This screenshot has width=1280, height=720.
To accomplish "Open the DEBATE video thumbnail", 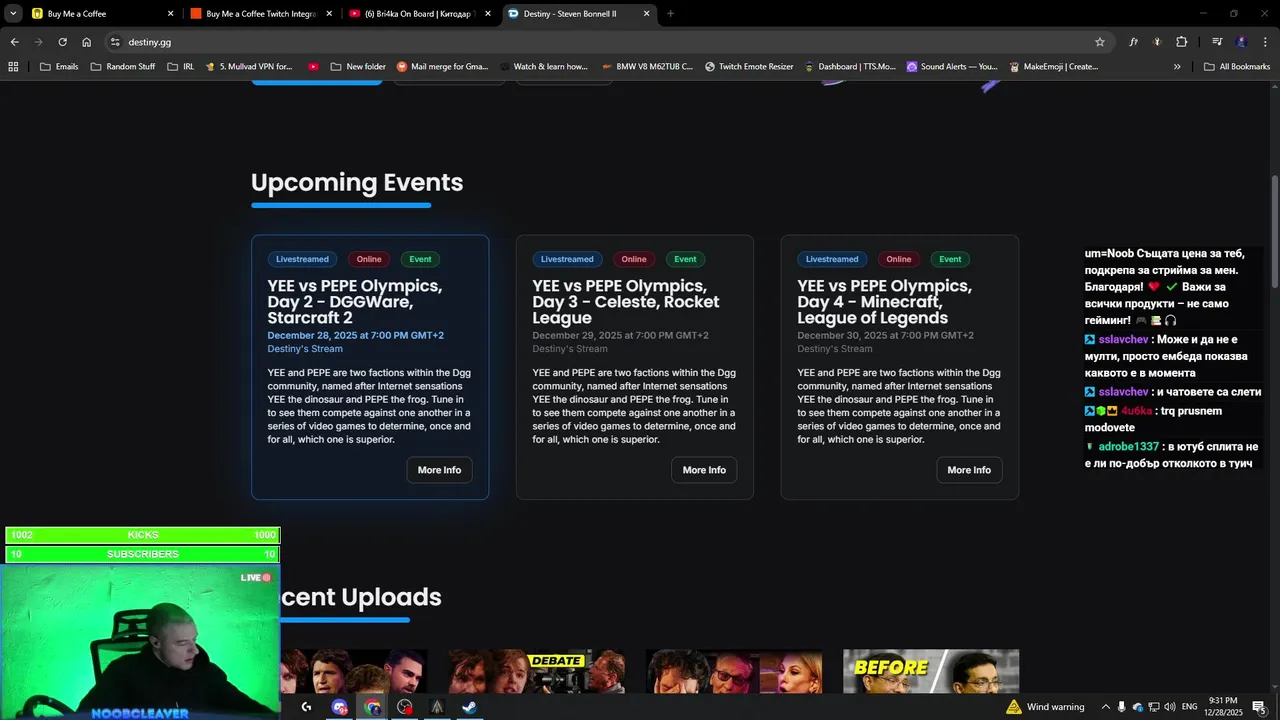I will pos(537,671).
